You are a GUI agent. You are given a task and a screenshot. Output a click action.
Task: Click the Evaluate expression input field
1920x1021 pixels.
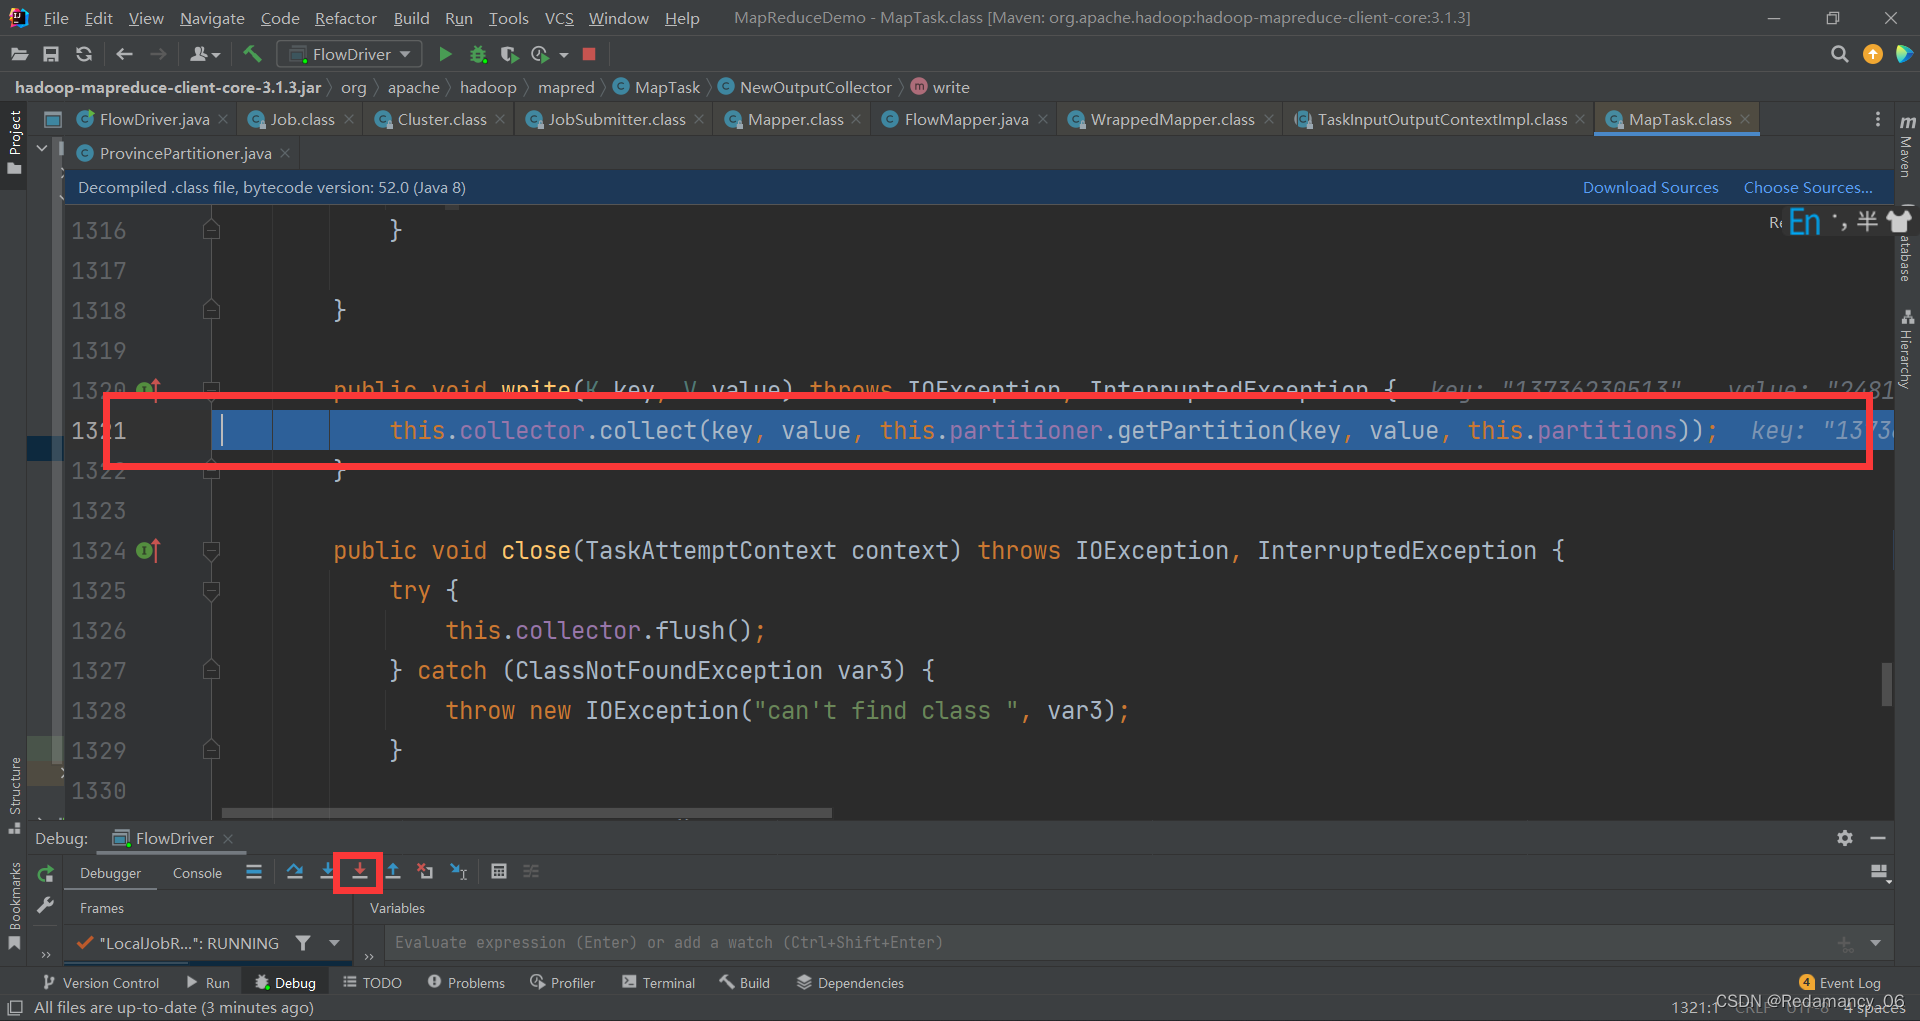click(1110, 943)
